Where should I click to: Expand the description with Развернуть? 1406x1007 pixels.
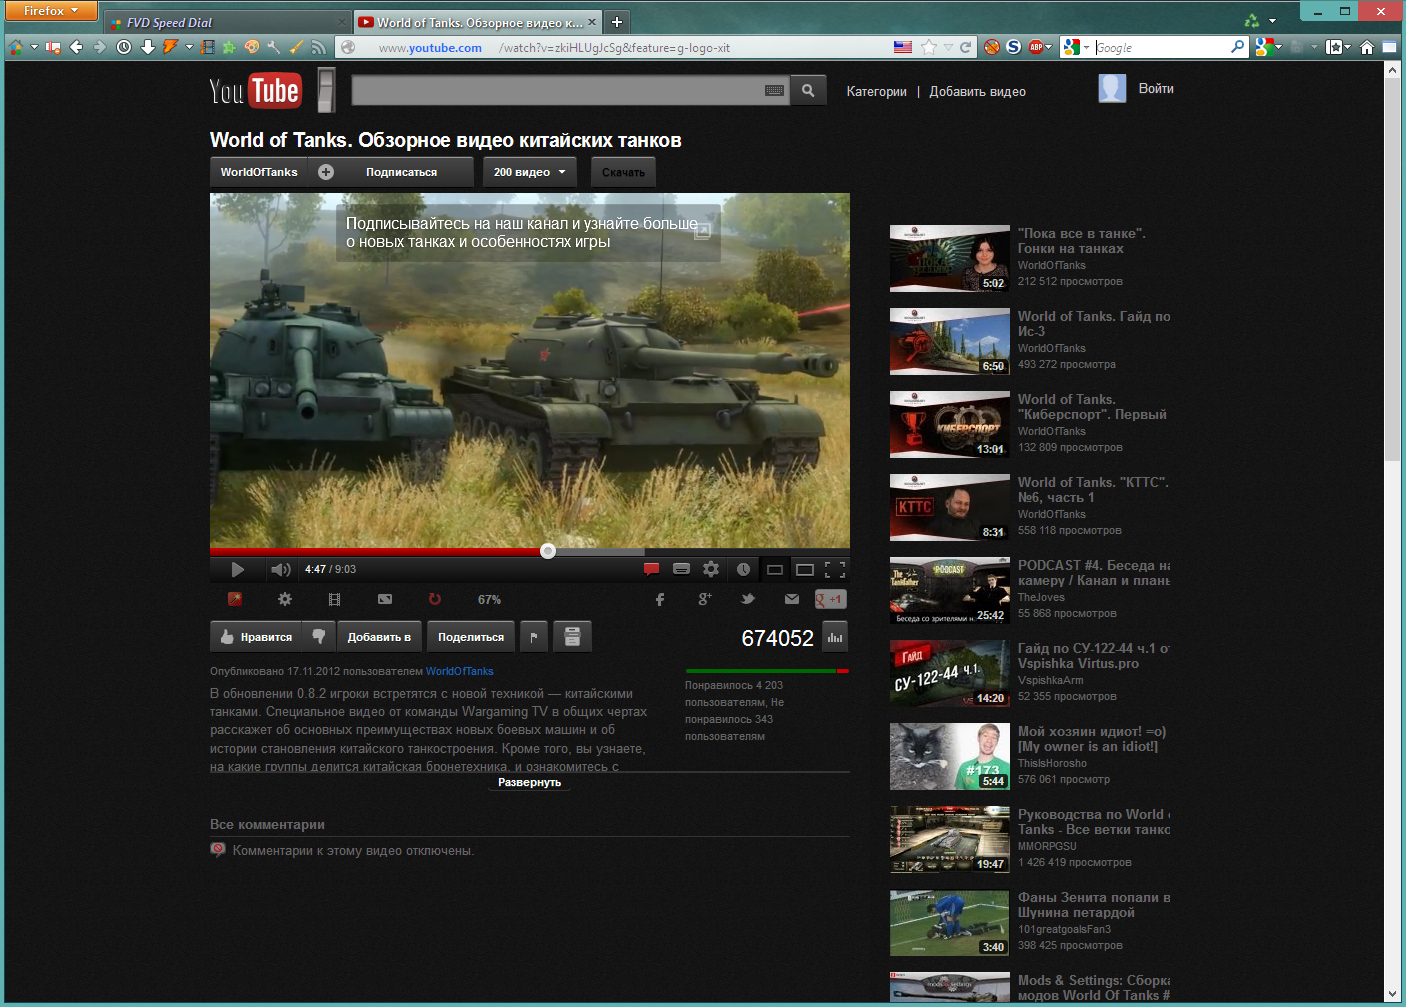coord(530,782)
